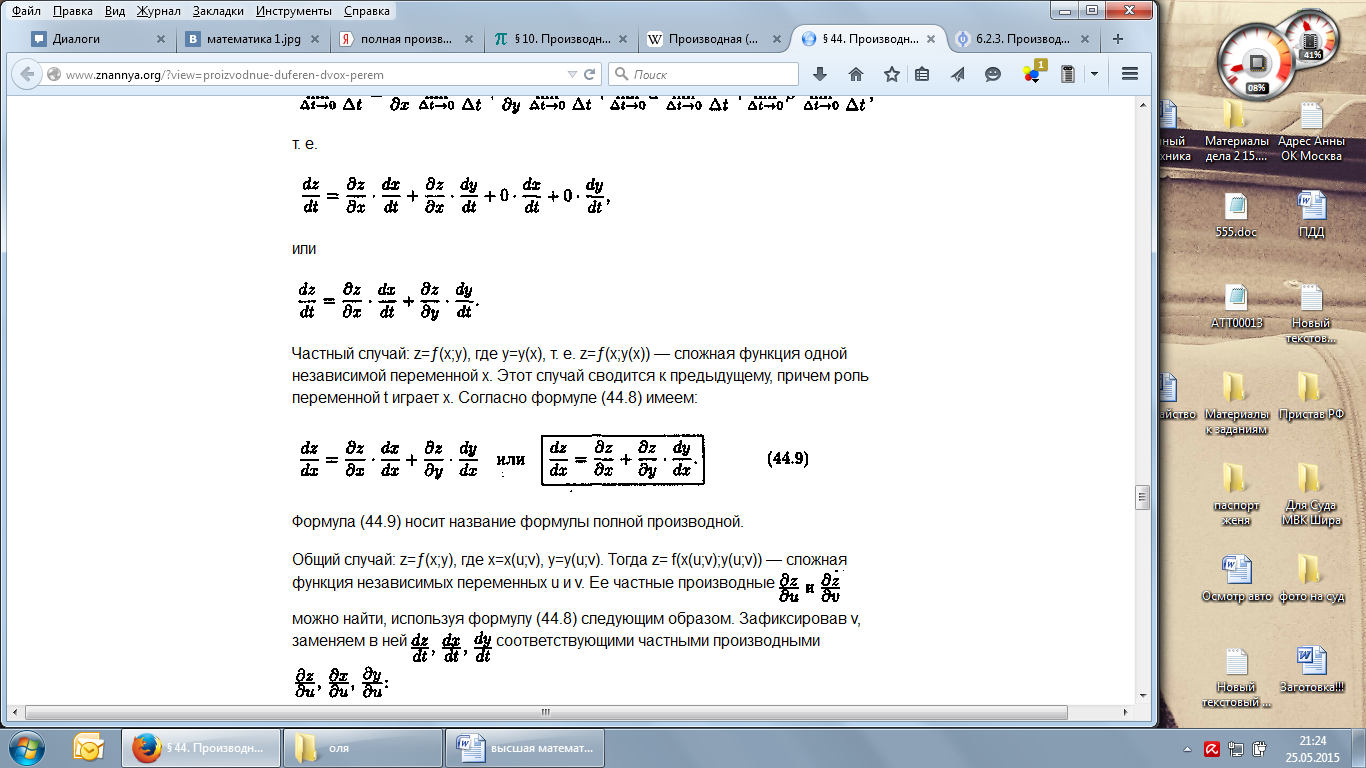
Task: Open the Файл menu
Action: coord(26,11)
